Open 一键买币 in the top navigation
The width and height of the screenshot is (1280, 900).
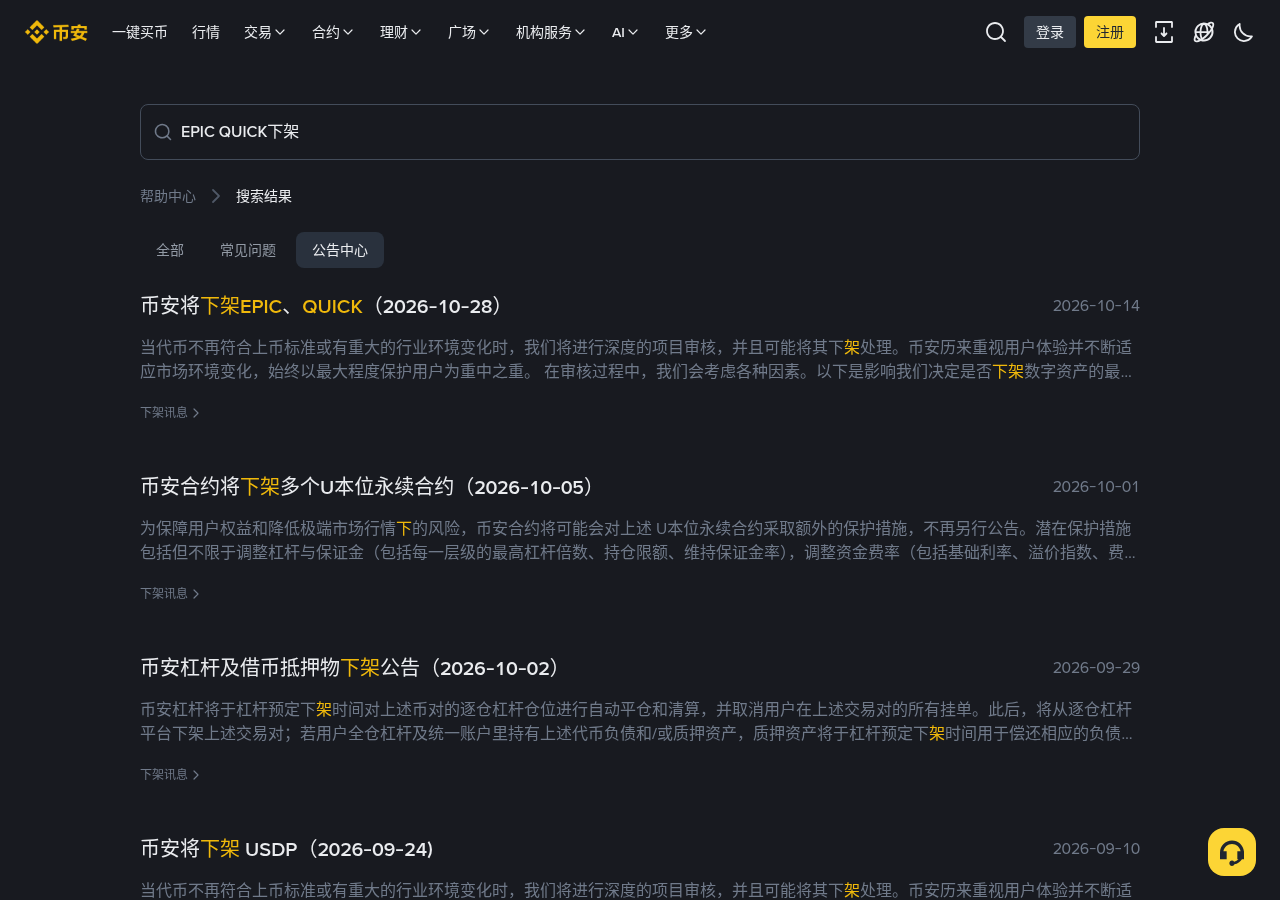click(140, 32)
